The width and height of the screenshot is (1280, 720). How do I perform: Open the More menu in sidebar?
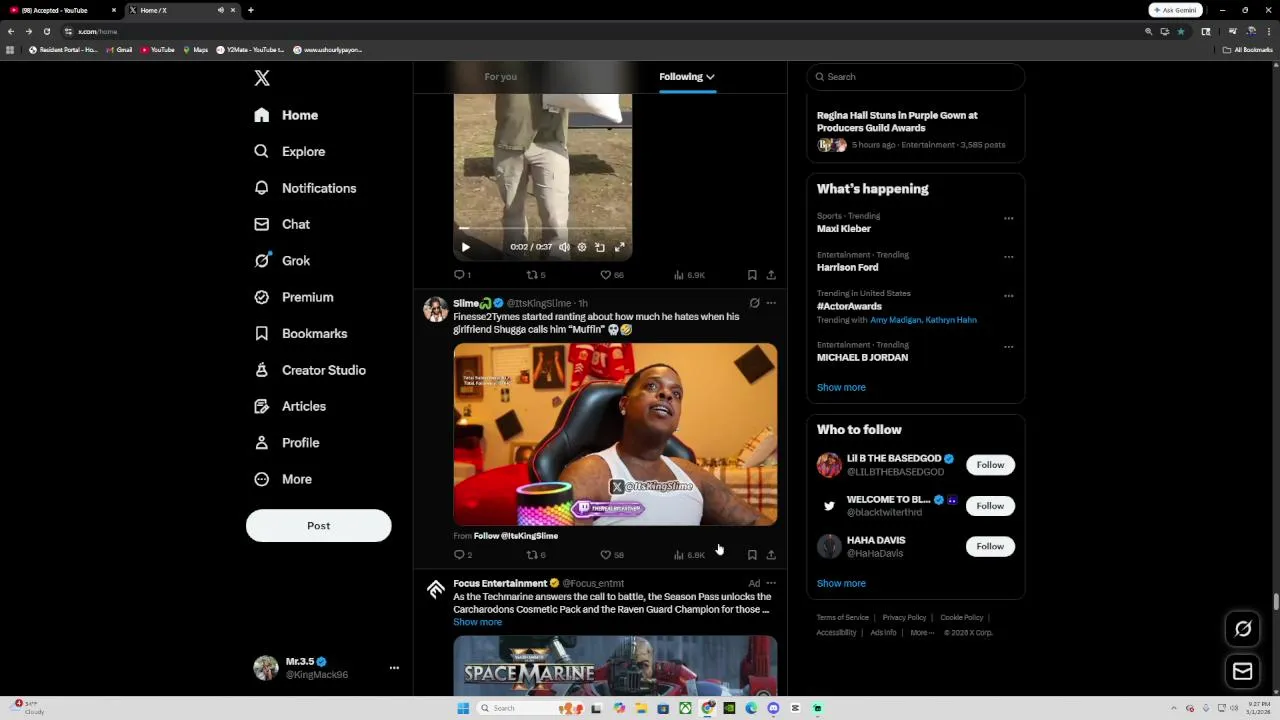click(283, 479)
